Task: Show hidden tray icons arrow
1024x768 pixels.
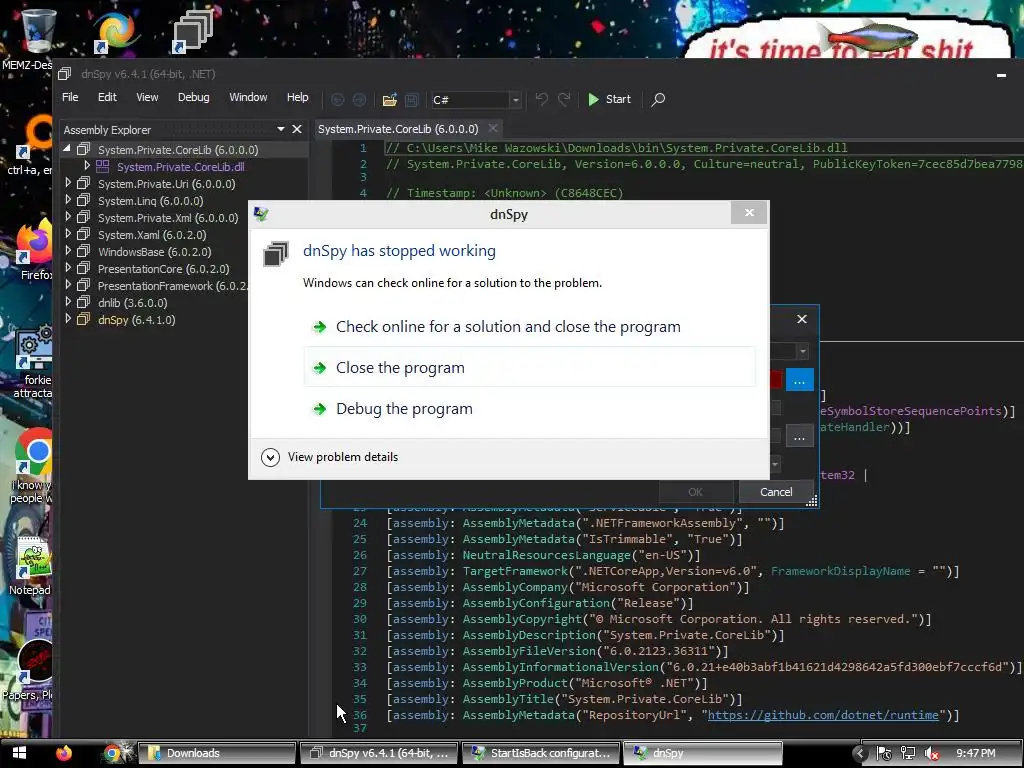Action: (860, 754)
